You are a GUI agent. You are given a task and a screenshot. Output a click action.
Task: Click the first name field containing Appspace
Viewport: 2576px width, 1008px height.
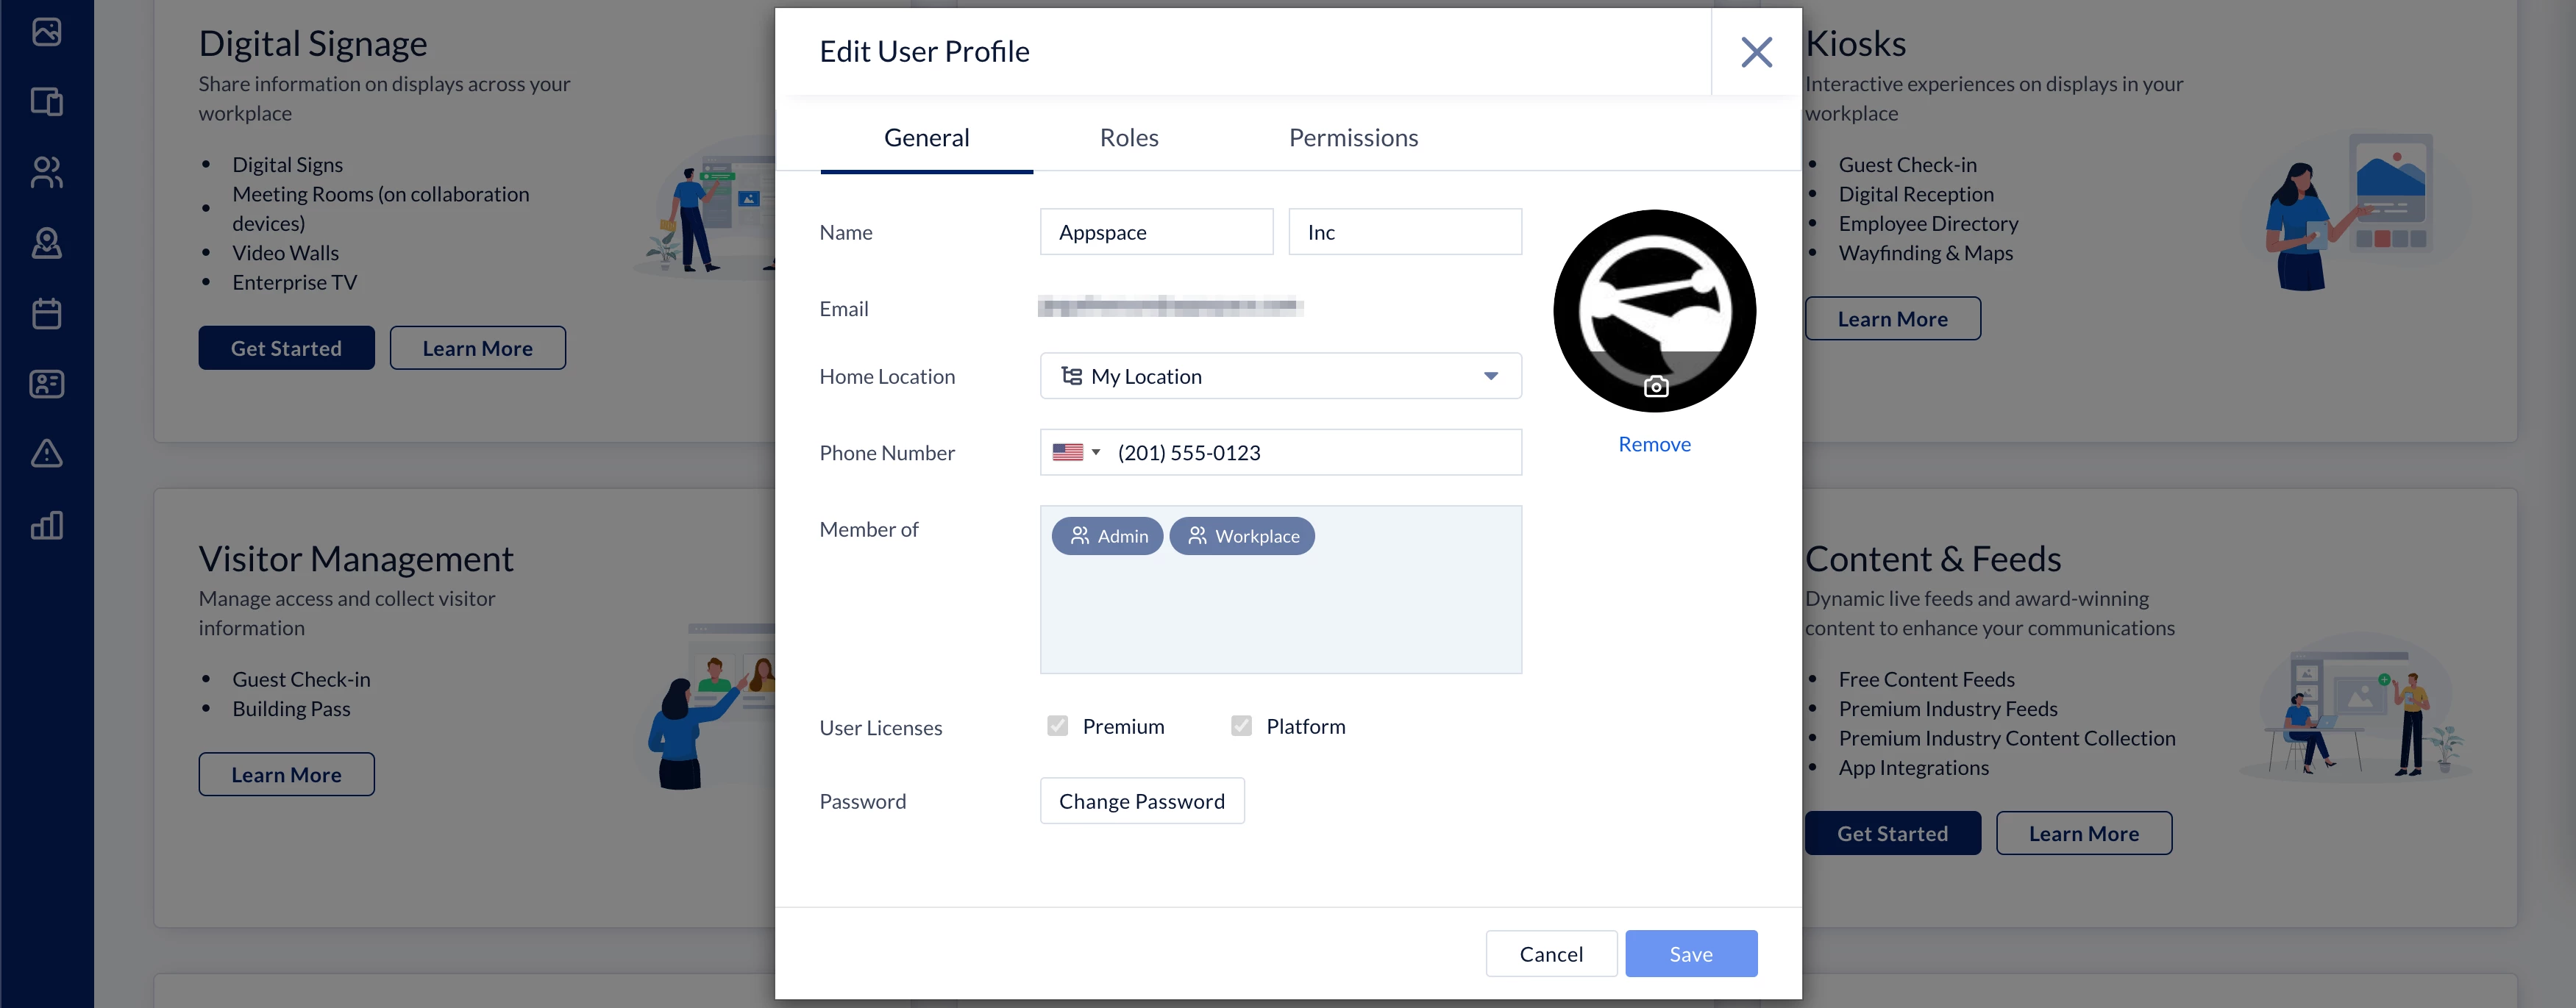point(1156,232)
